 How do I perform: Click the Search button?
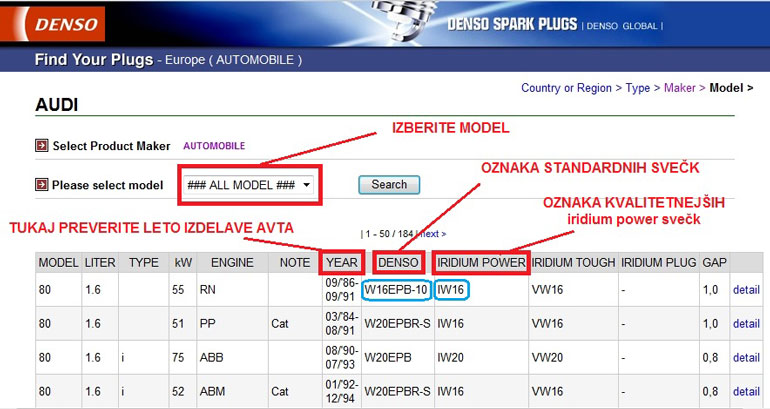click(389, 185)
